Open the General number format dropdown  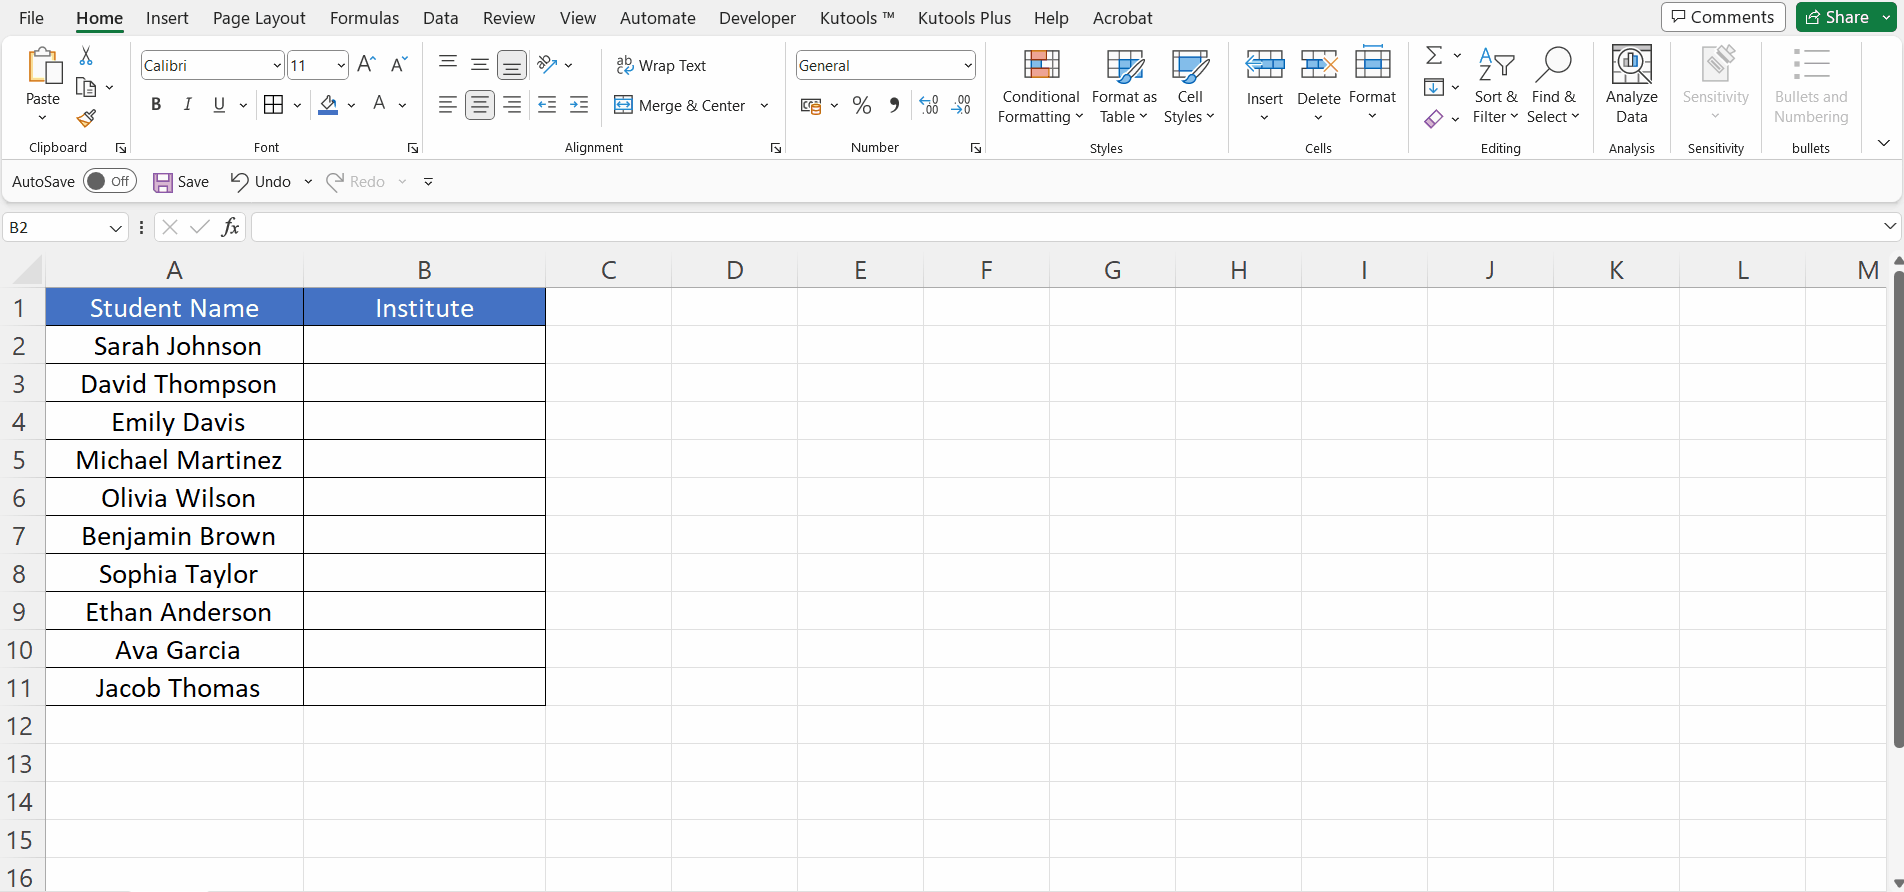coord(968,66)
